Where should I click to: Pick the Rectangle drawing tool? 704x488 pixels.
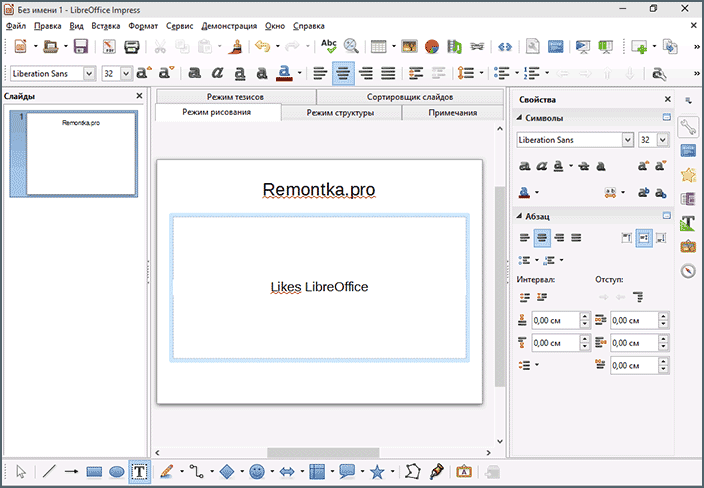click(94, 472)
